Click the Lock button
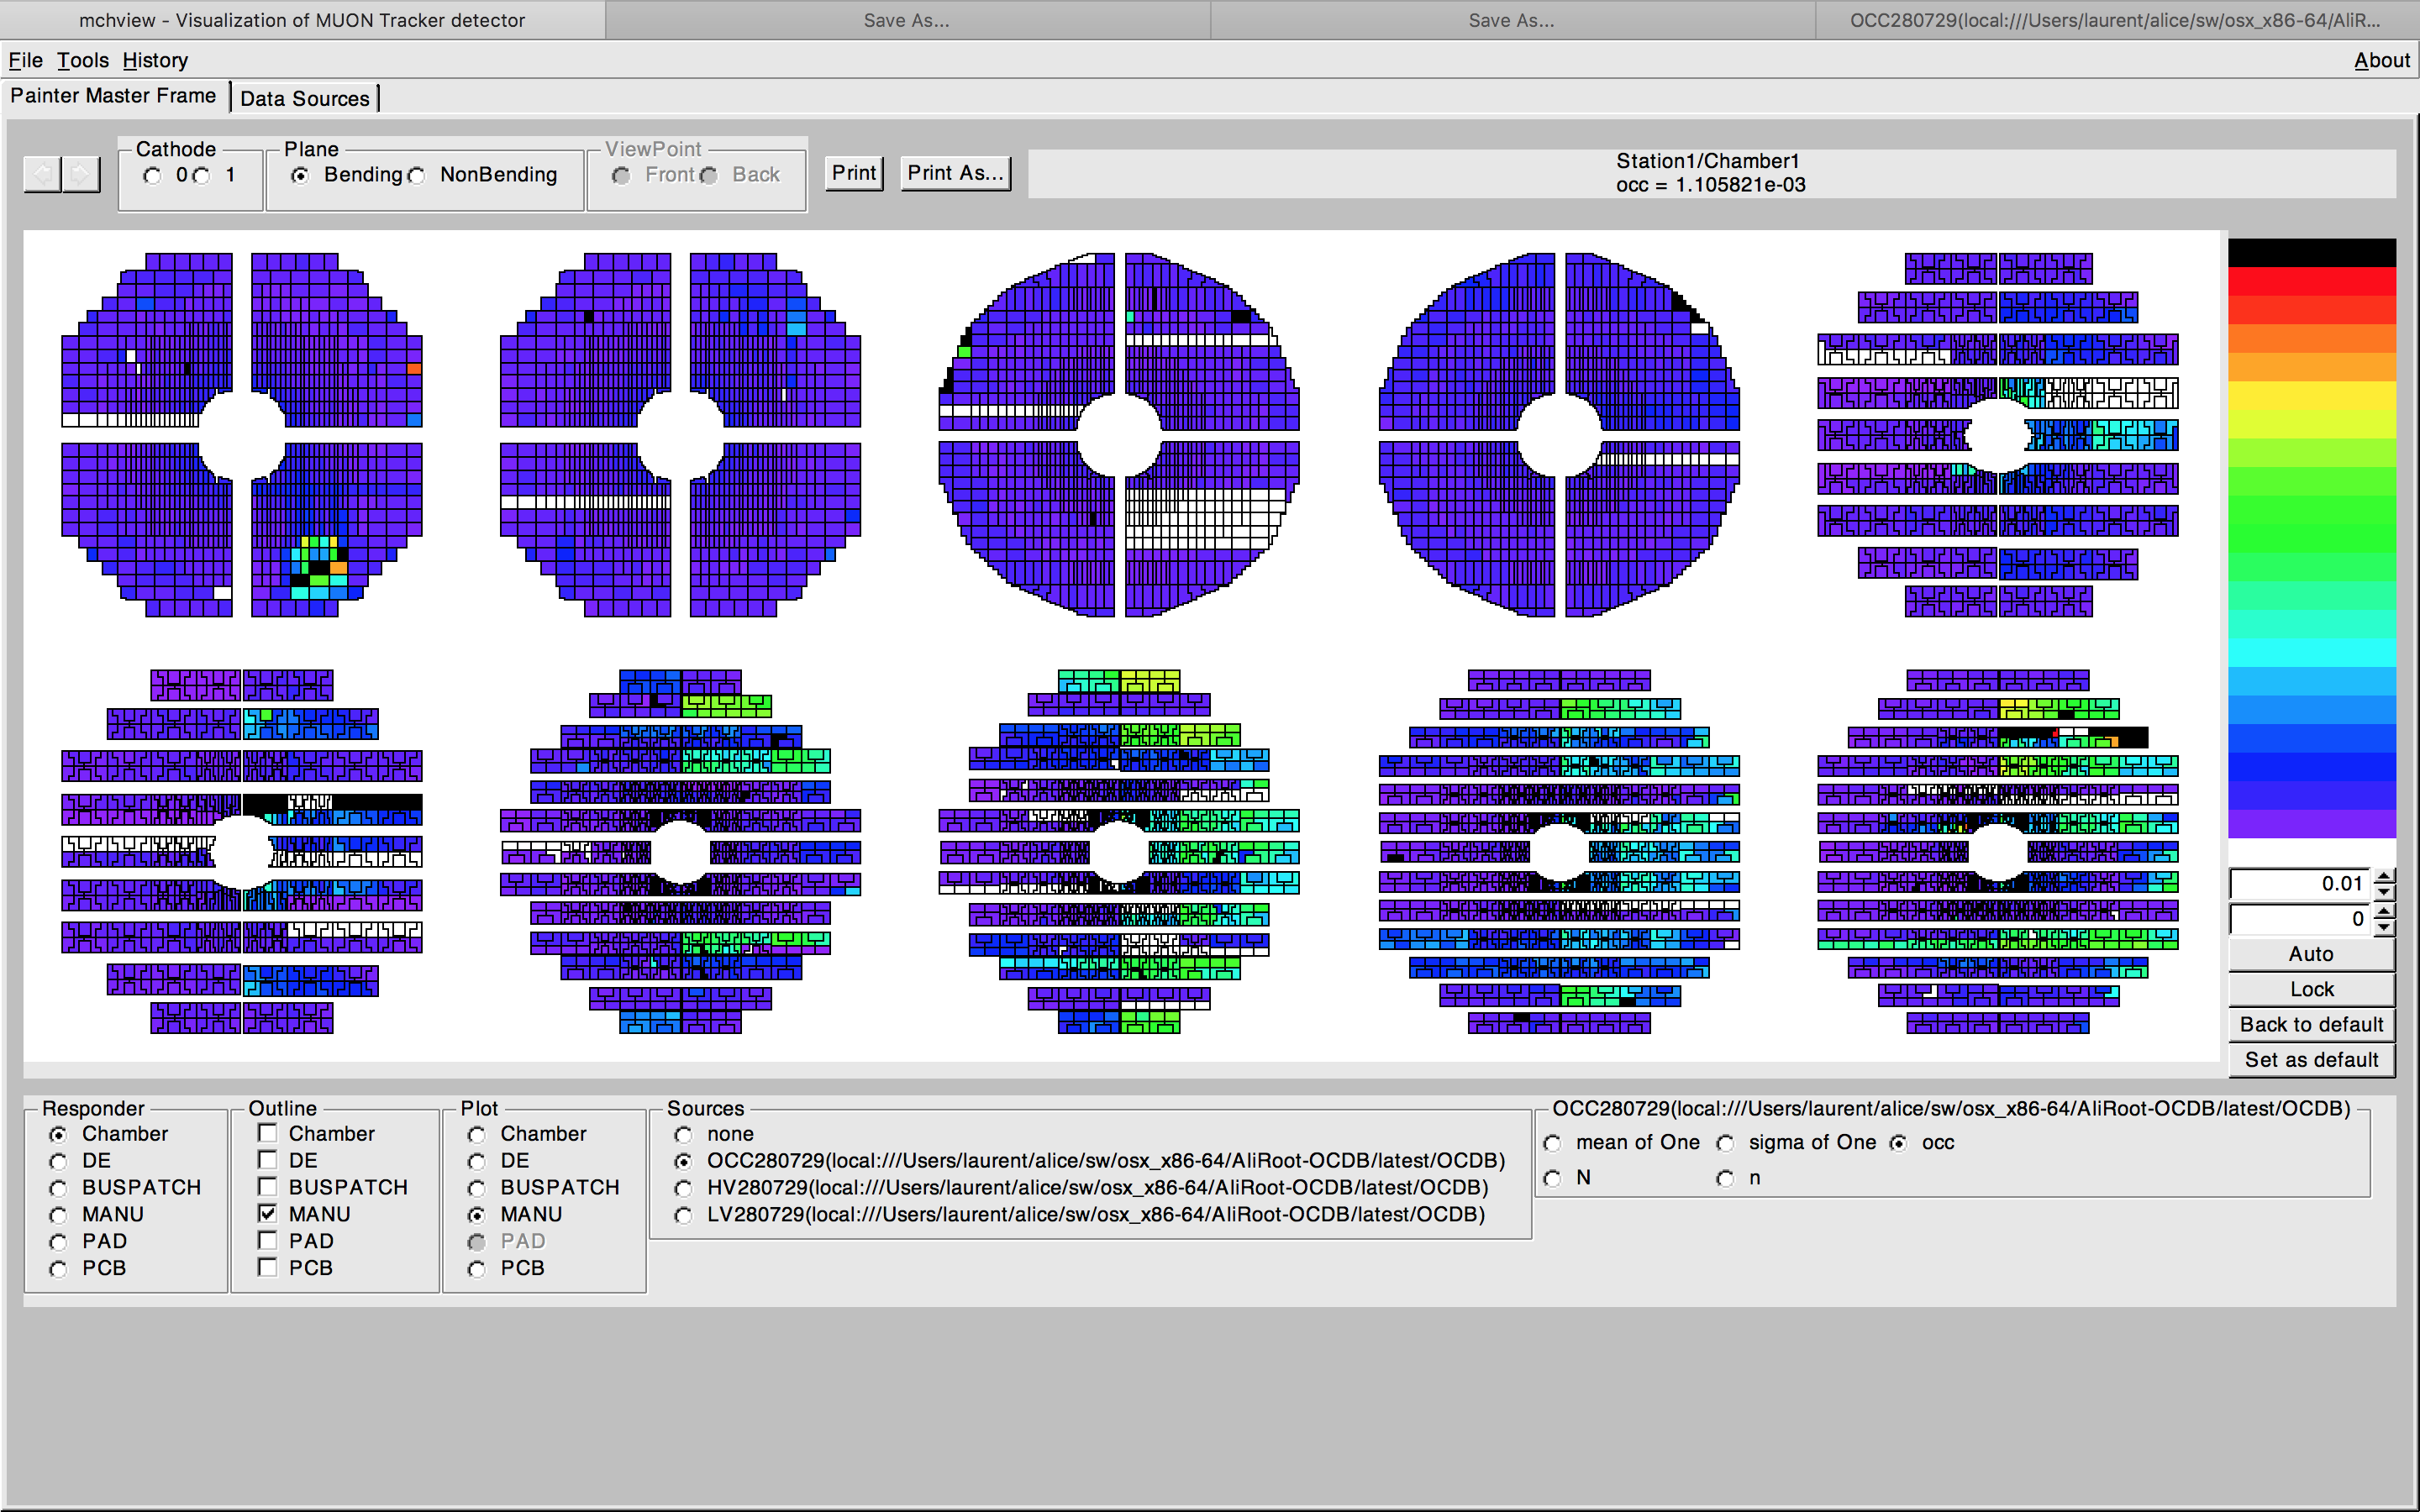This screenshot has height=1512, width=2420. pos(2311,989)
